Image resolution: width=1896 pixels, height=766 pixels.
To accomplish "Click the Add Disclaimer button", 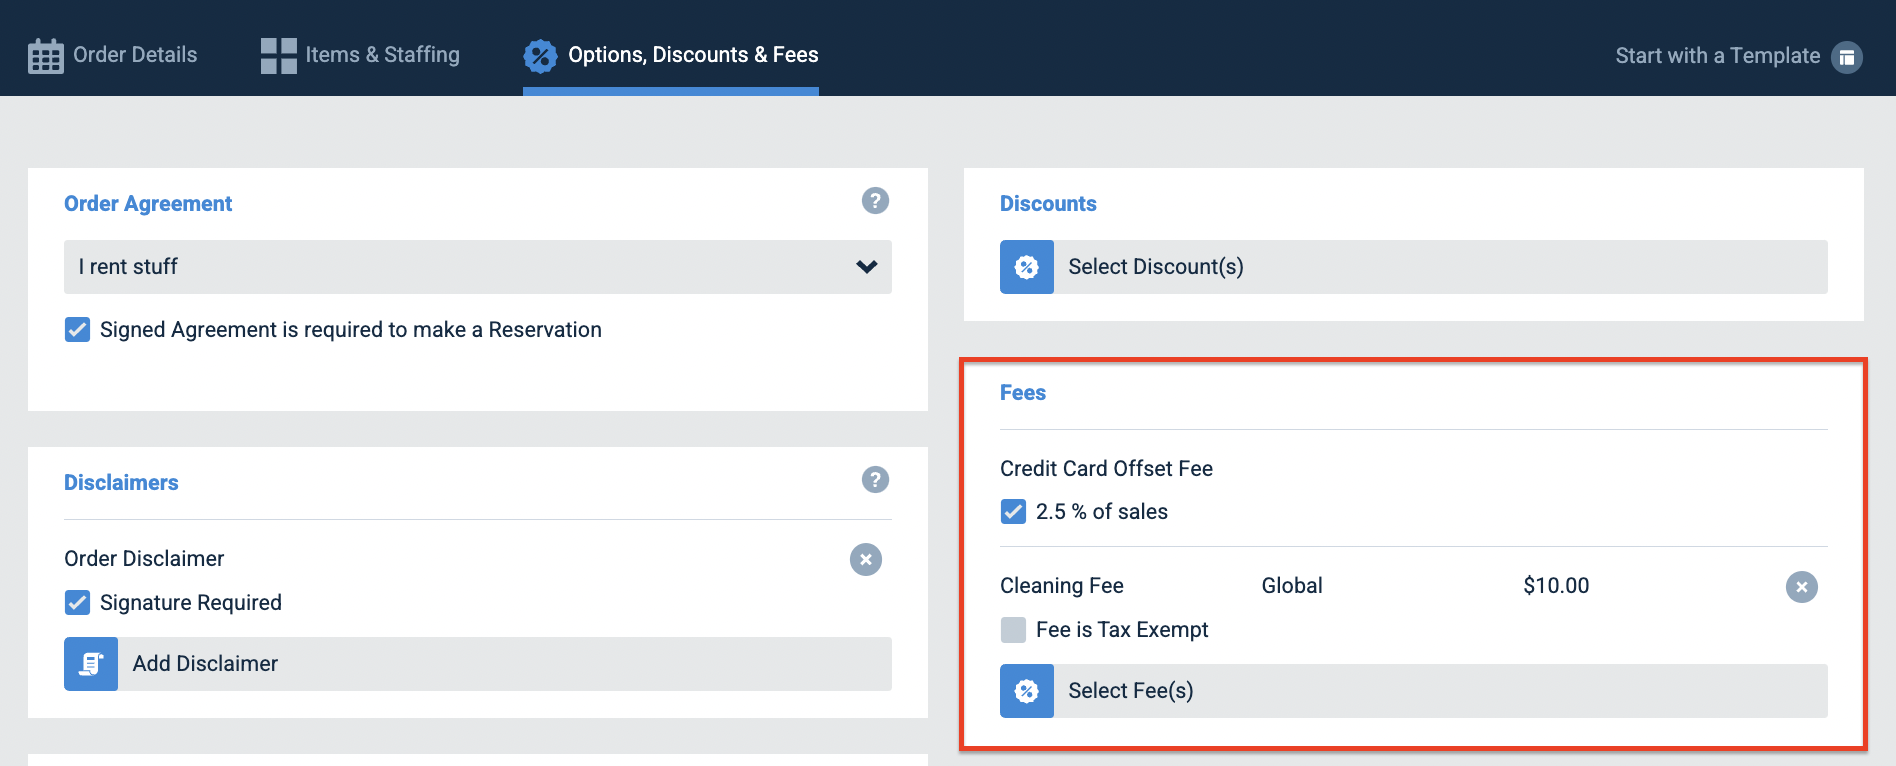I will (x=478, y=664).
